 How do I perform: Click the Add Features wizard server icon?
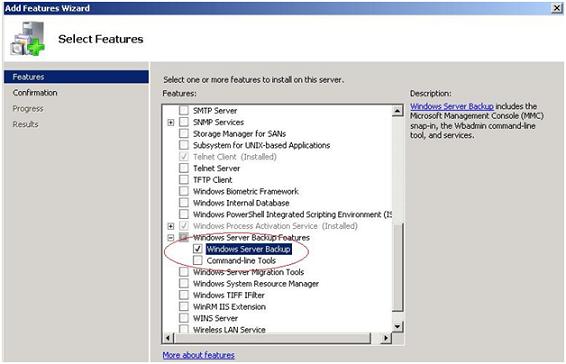[27, 39]
